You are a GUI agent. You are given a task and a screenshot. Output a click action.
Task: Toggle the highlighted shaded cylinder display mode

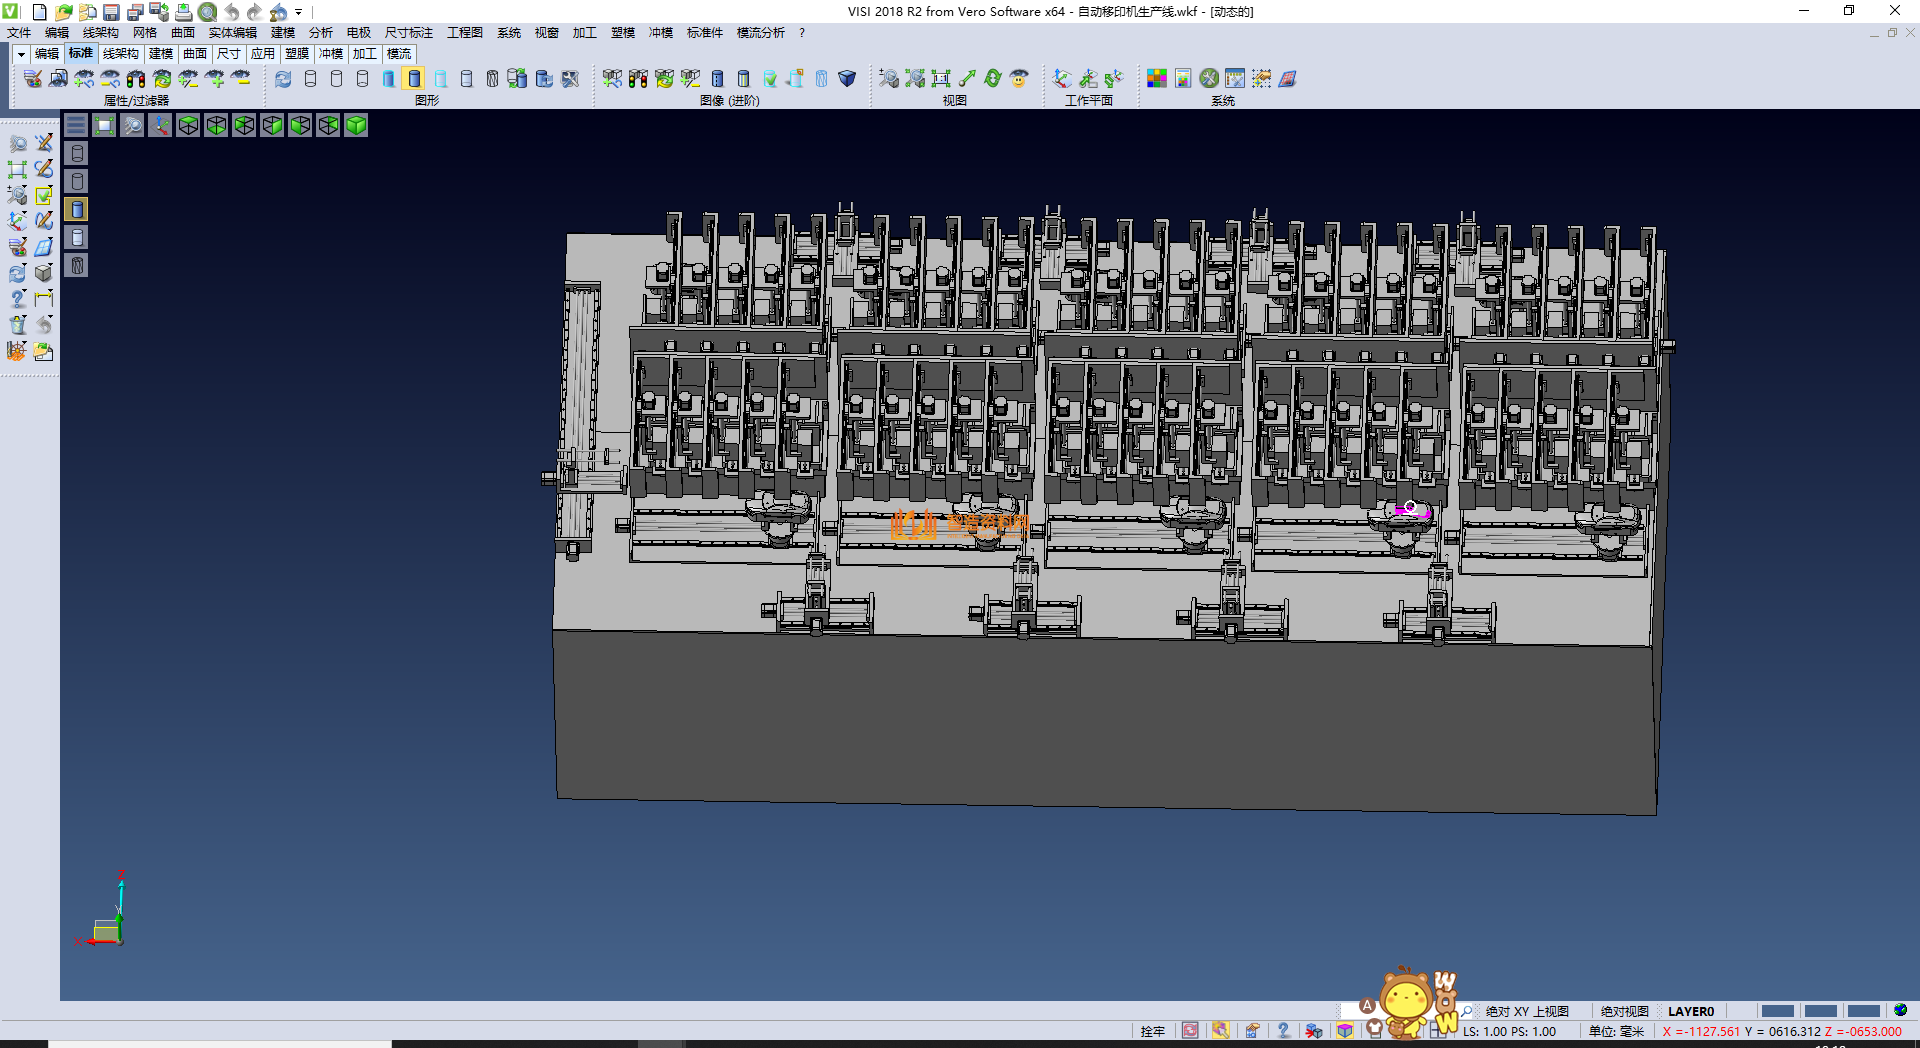(414, 78)
